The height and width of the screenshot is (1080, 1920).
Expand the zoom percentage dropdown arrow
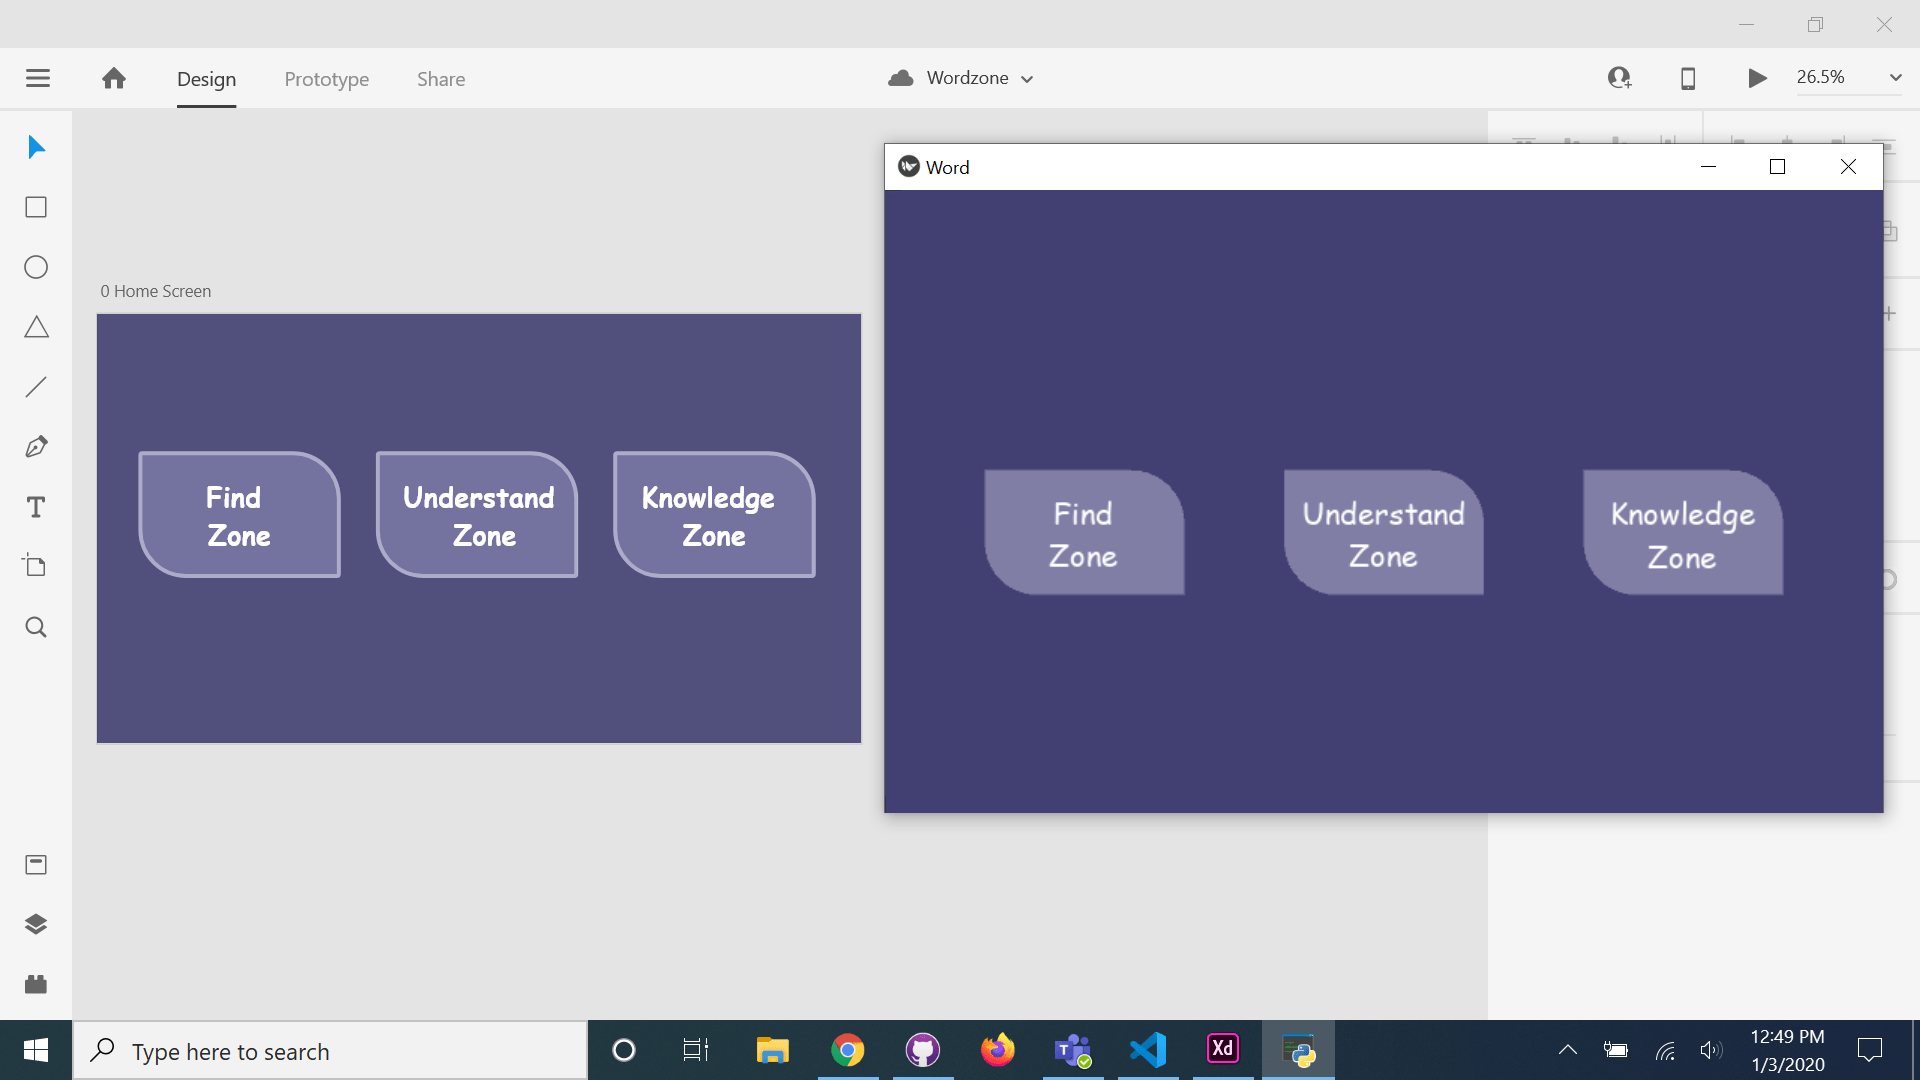1894,77
